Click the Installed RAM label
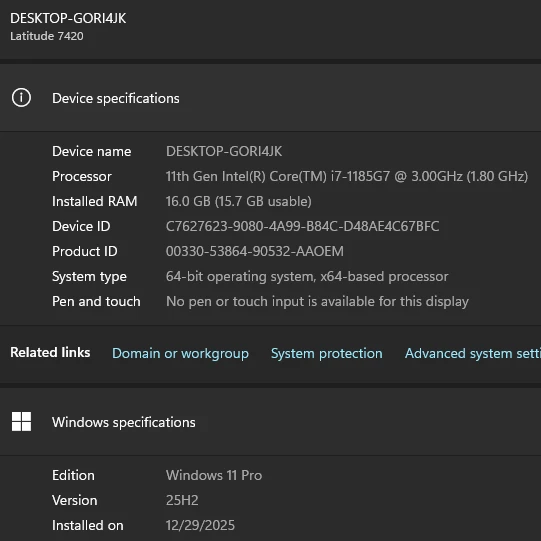The image size is (541, 541). pyautogui.click(x=95, y=201)
